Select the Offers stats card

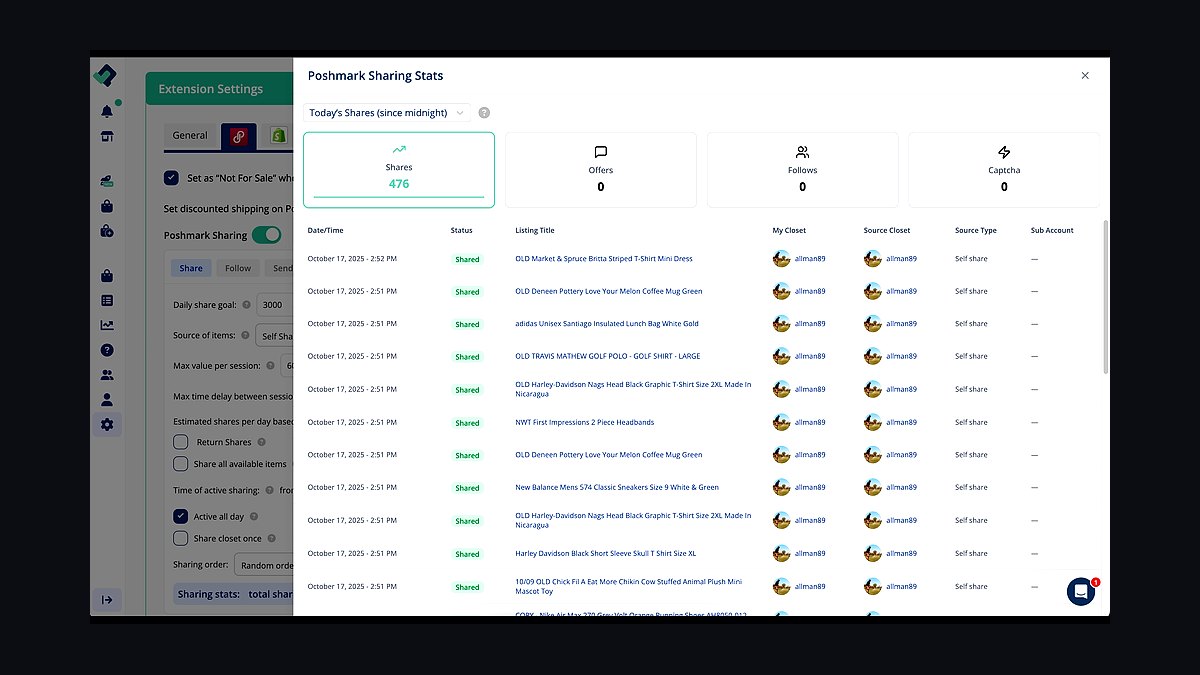[x=601, y=170]
